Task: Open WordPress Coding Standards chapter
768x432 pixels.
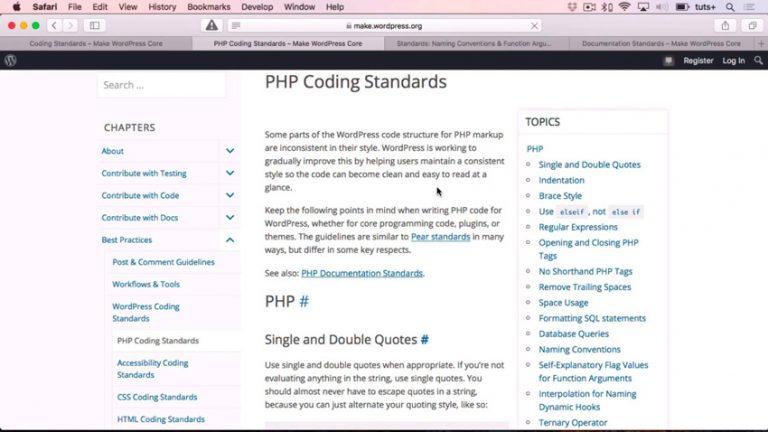Action: point(145,312)
